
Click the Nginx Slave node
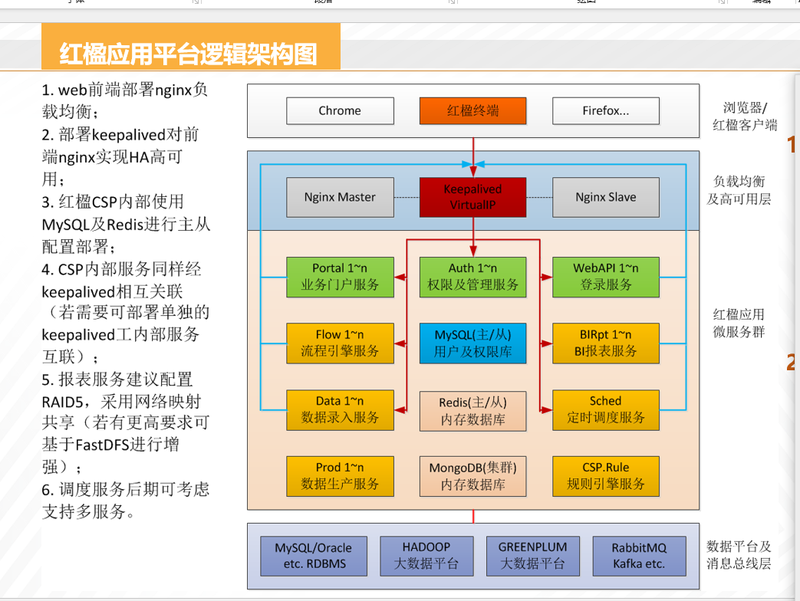point(606,197)
